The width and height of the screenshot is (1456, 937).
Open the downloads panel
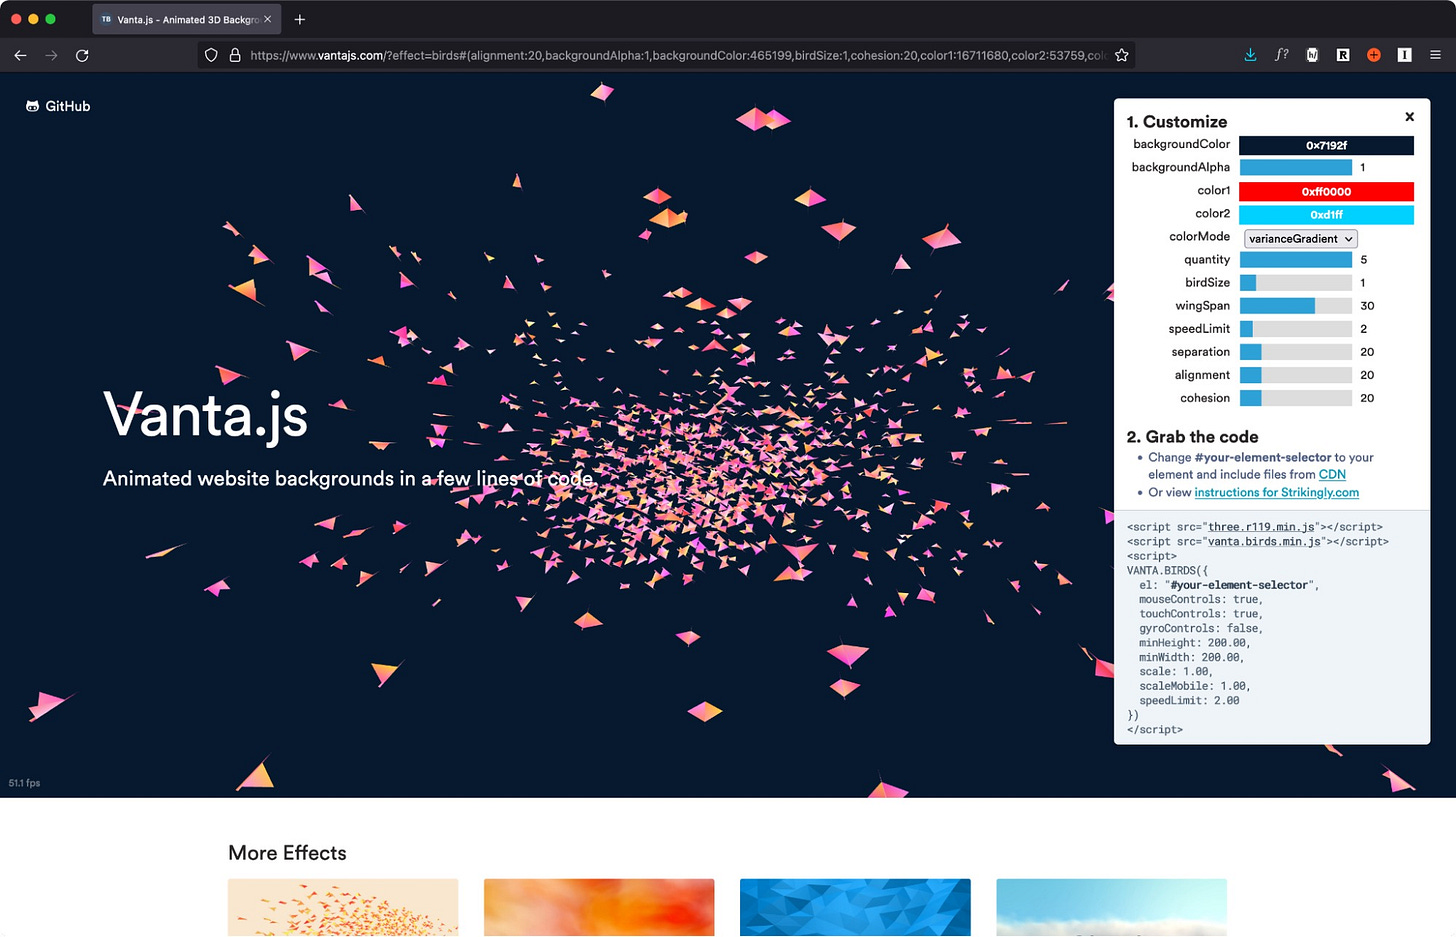[x=1250, y=55]
